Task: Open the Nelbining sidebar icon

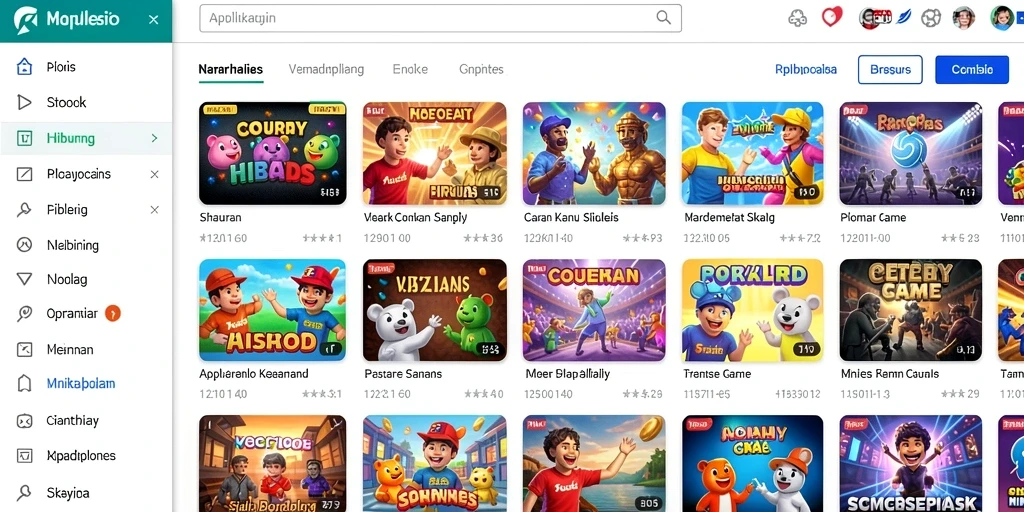Action: [x=24, y=245]
